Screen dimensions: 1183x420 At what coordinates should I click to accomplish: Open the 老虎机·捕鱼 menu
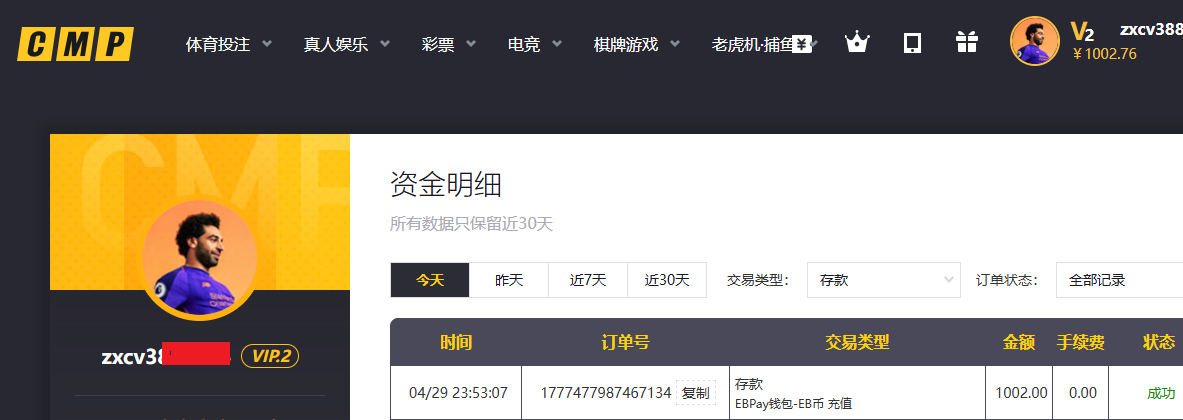752,44
